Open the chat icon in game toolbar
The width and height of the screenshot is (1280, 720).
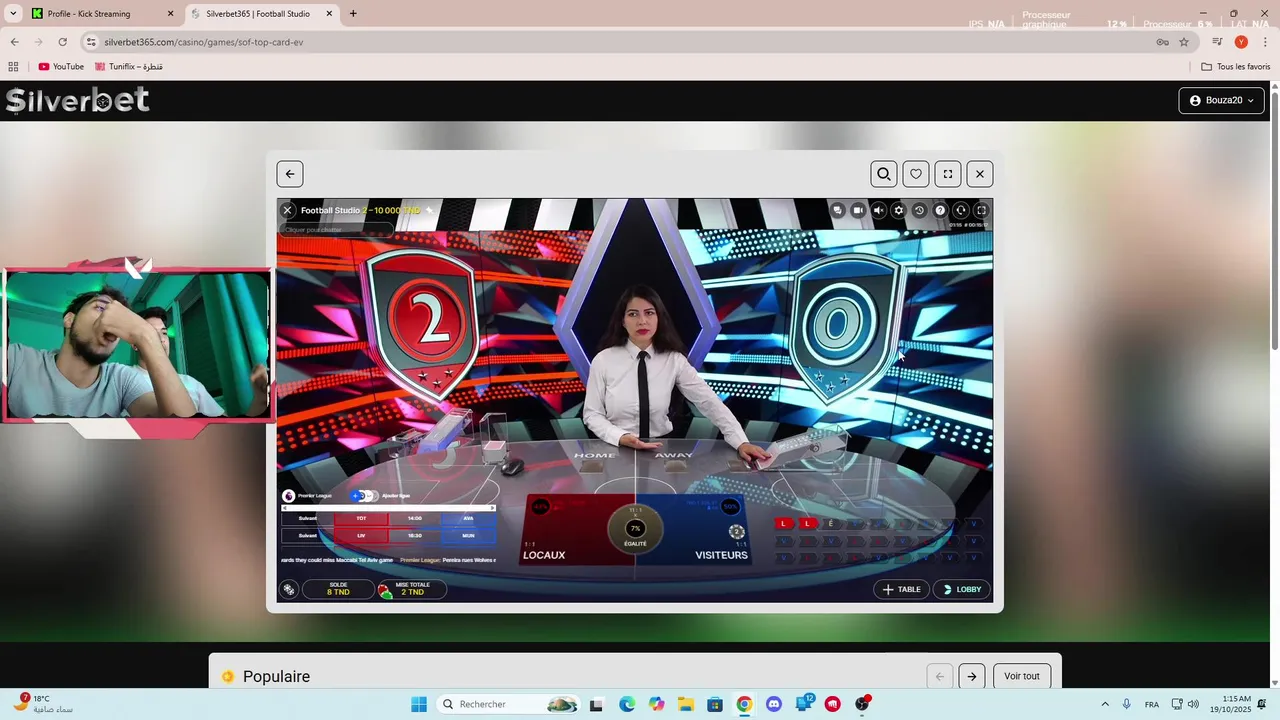[x=837, y=210]
